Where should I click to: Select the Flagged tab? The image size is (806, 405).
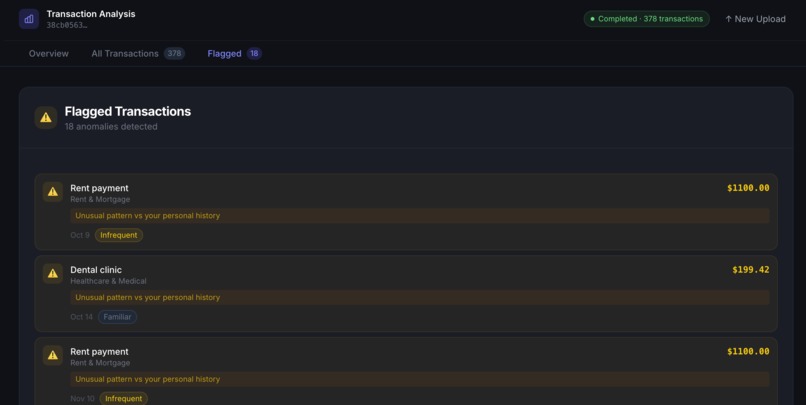[234, 53]
